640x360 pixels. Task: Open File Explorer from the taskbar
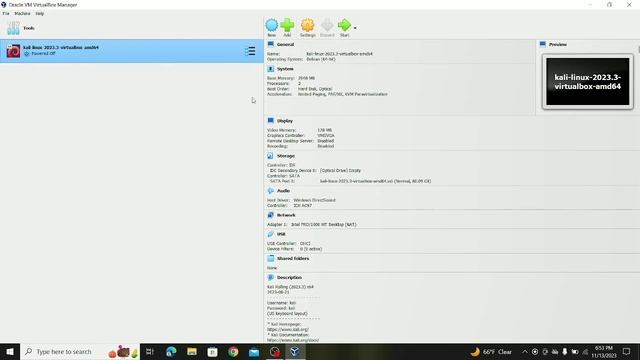[x=192, y=351]
